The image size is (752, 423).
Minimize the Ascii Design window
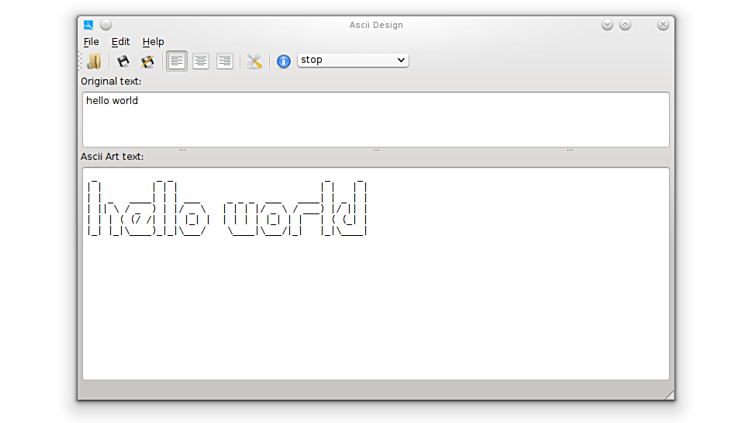tap(607, 25)
